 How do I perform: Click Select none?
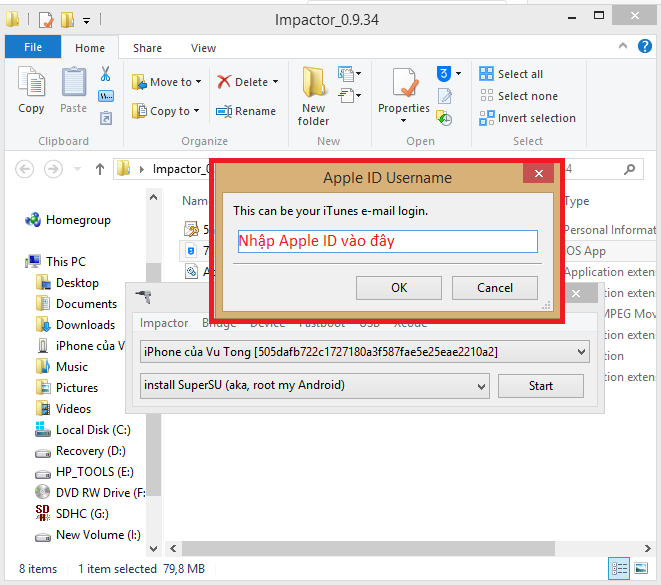[519, 96]
